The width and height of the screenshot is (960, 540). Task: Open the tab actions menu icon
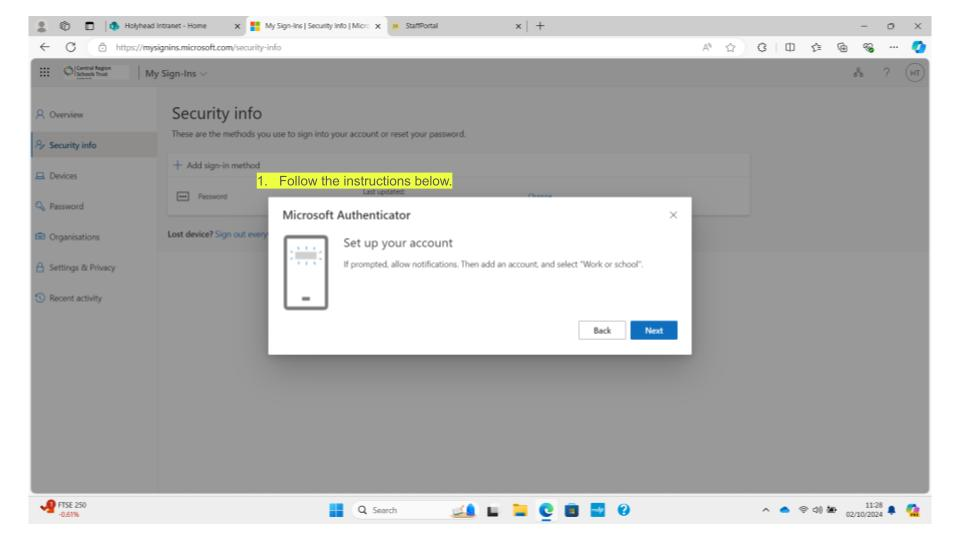tap(90, 26)
